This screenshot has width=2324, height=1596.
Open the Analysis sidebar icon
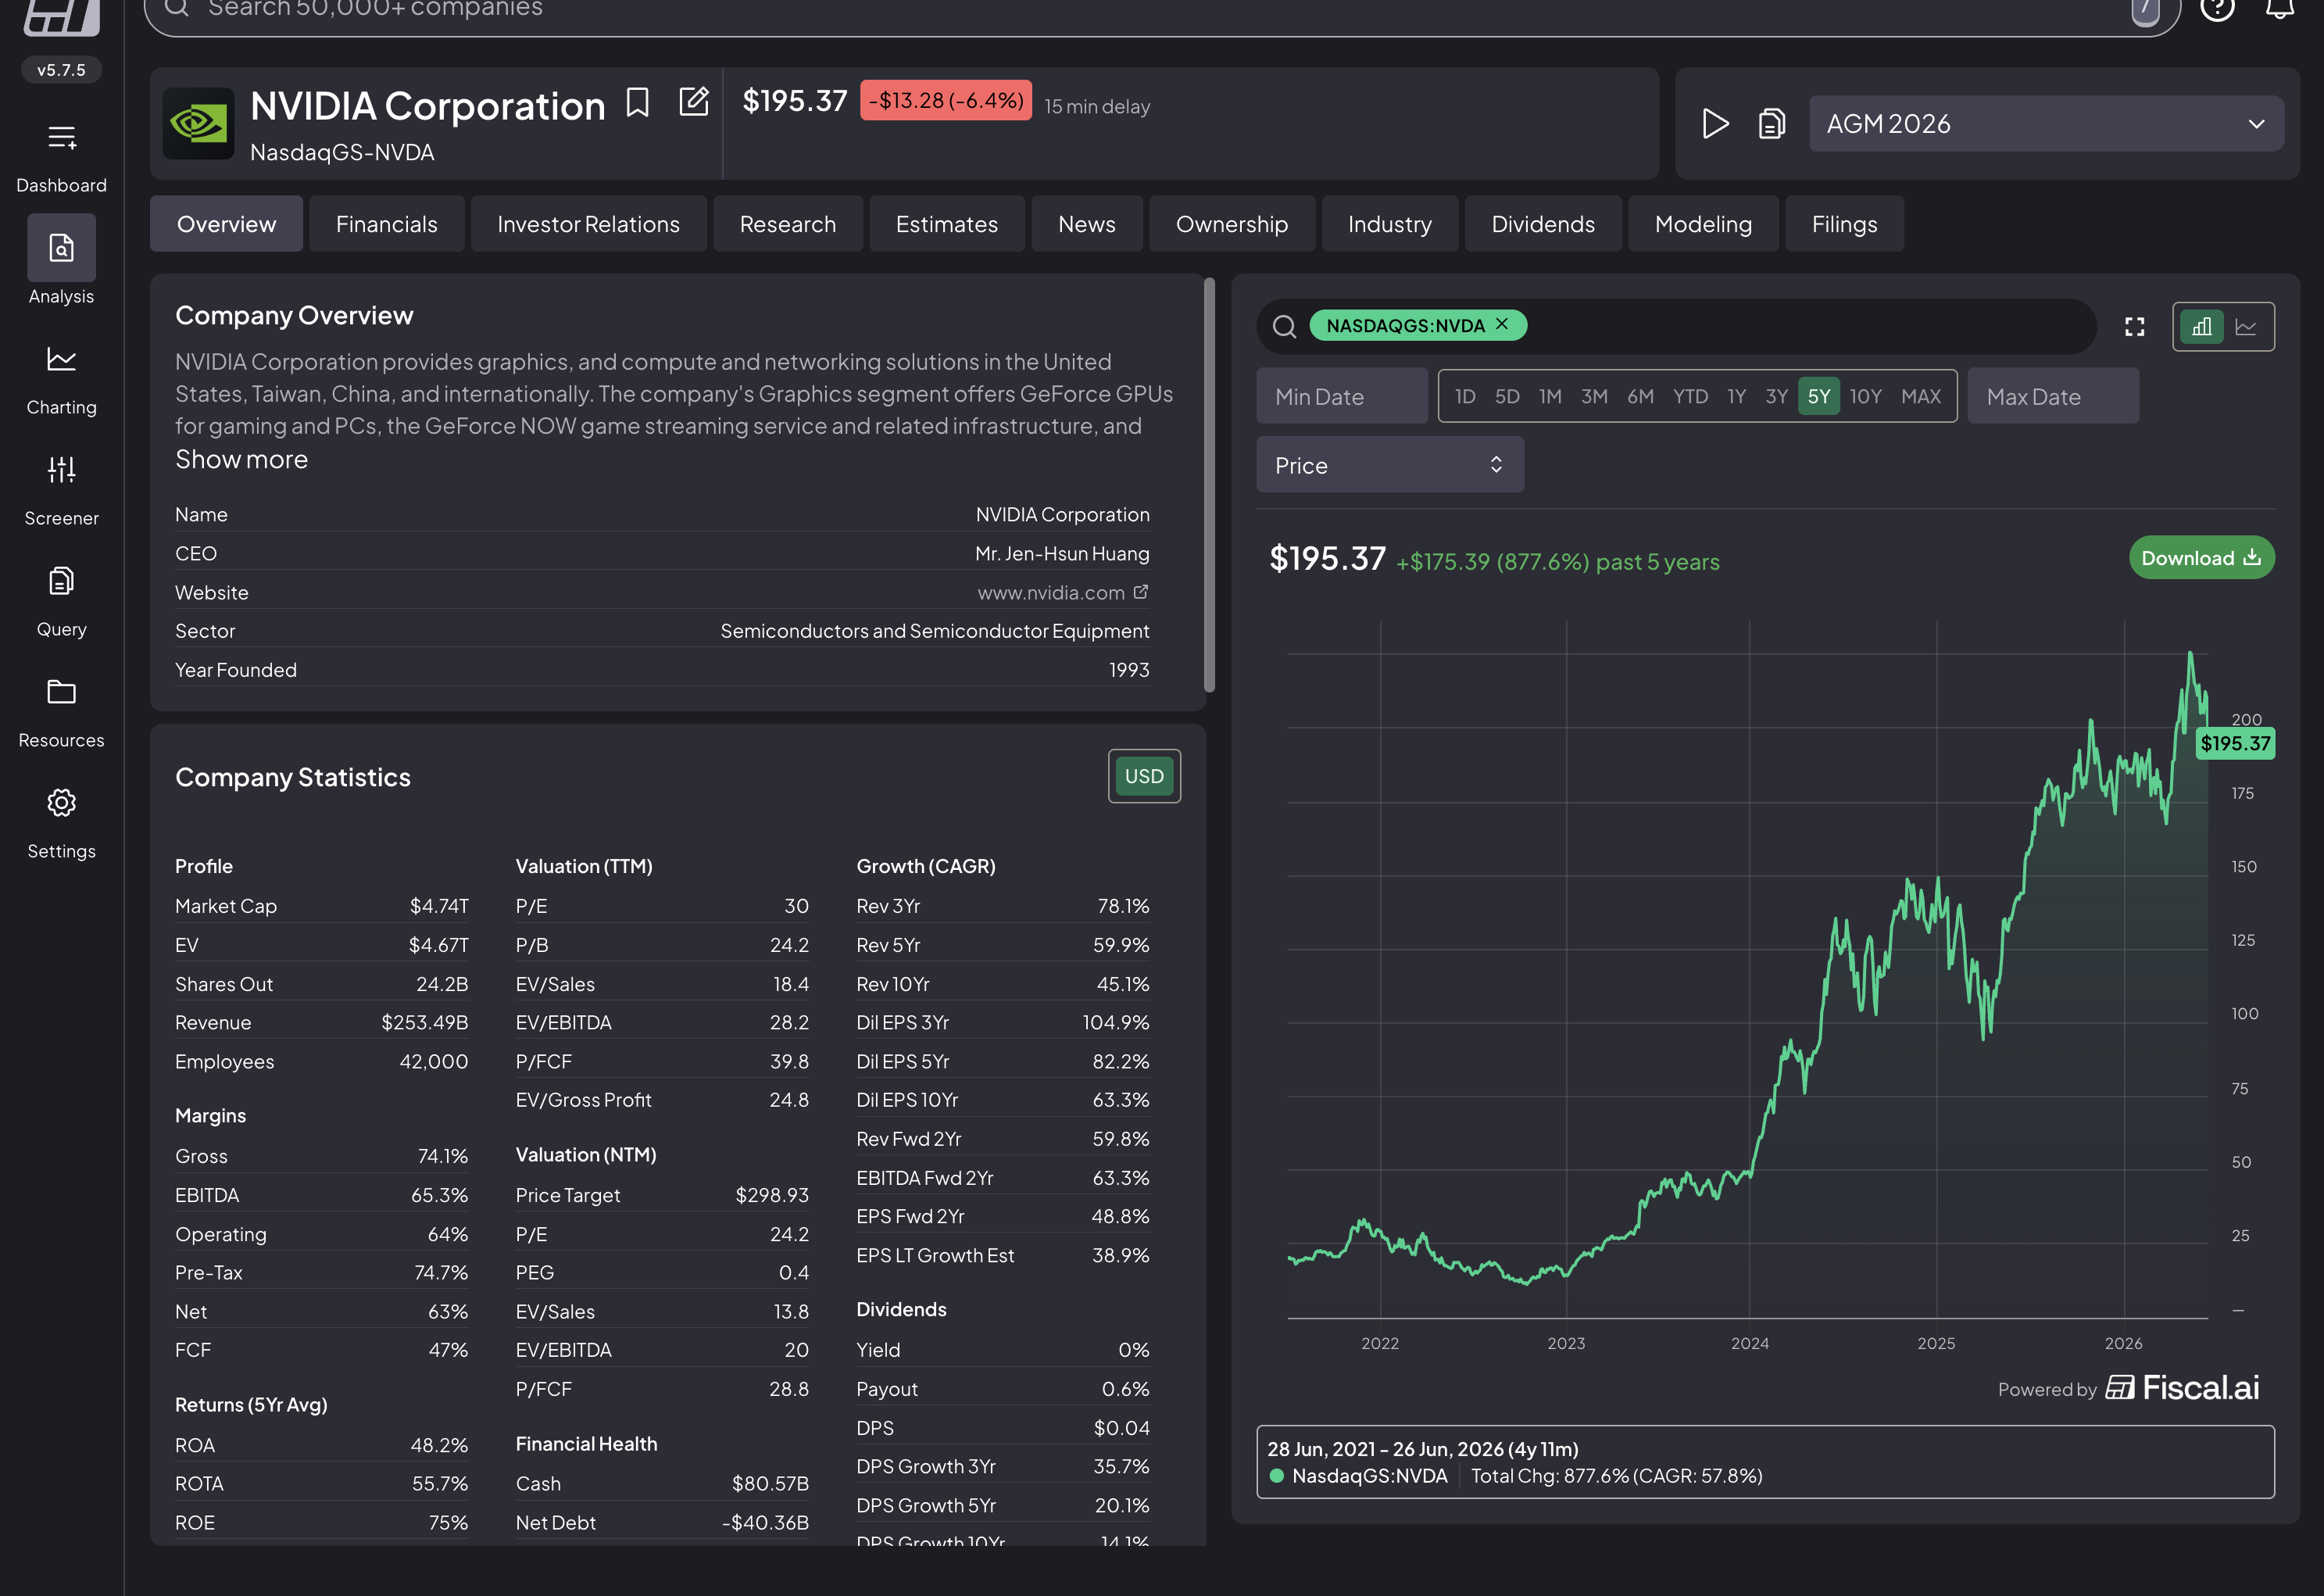[61, 248]
